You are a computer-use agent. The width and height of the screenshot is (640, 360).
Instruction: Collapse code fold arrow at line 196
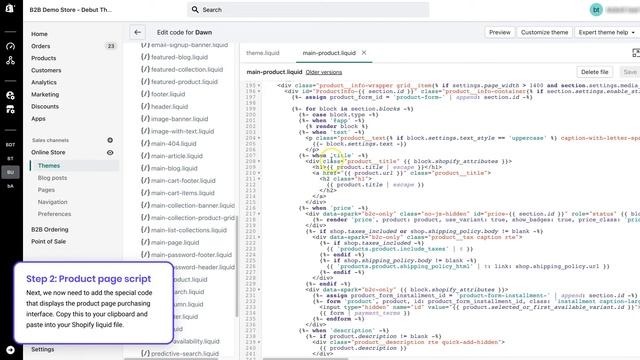(259, 91)
